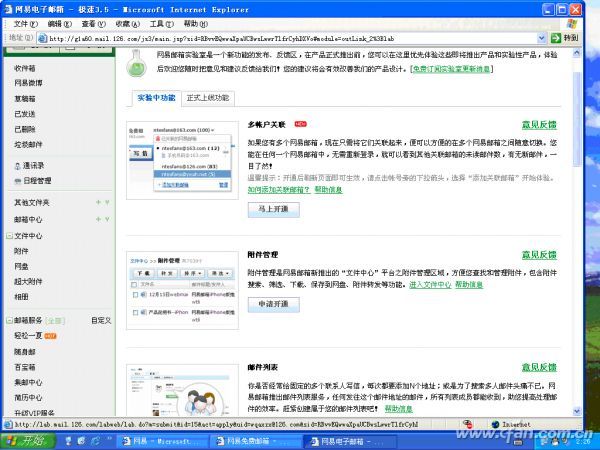This screenshot has width=600, height=450.
Task: Switch to the 网易电子邮箱 taskbar window
Action: [x=349, y=441]
